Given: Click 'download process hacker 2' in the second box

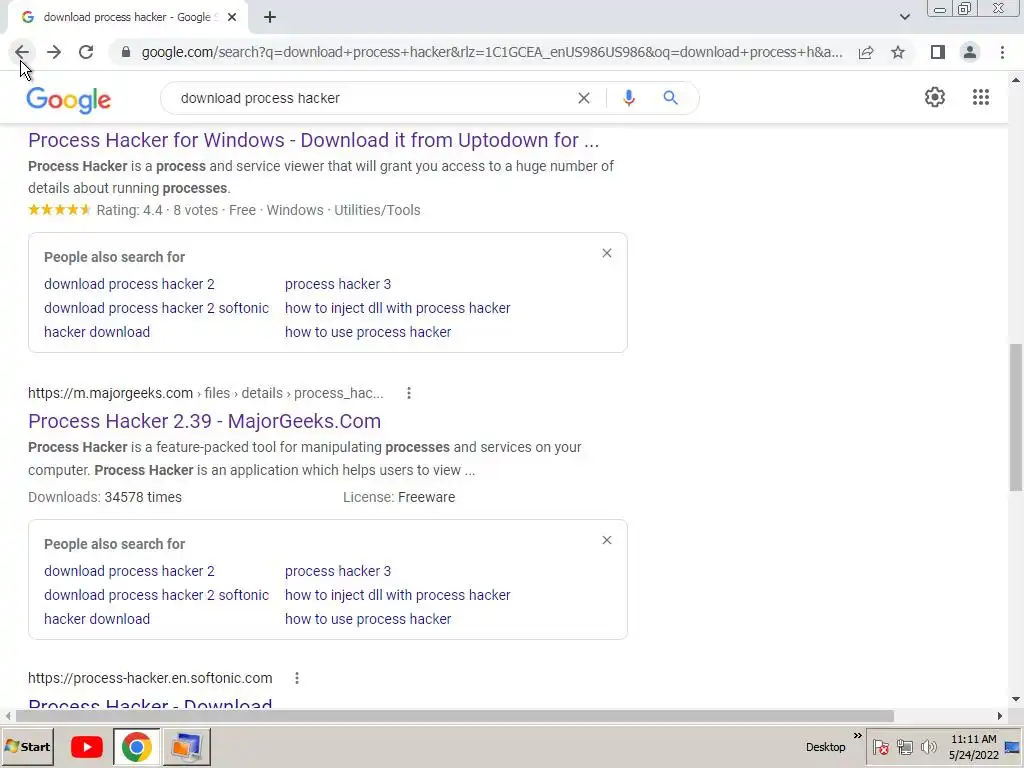Looking at the screenshot, I should pos(129,571).
